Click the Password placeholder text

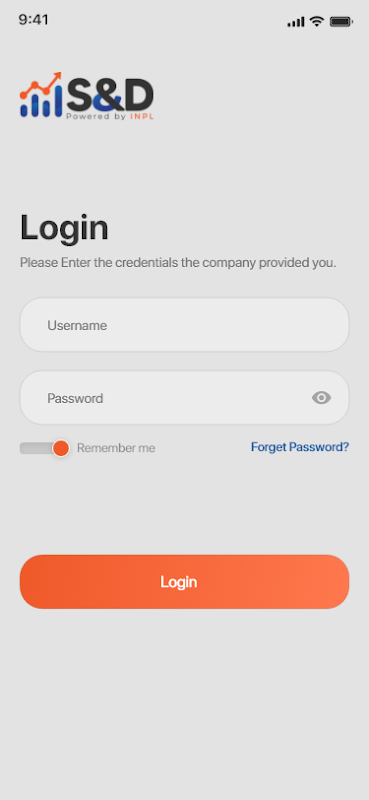(x=75, y=398)
